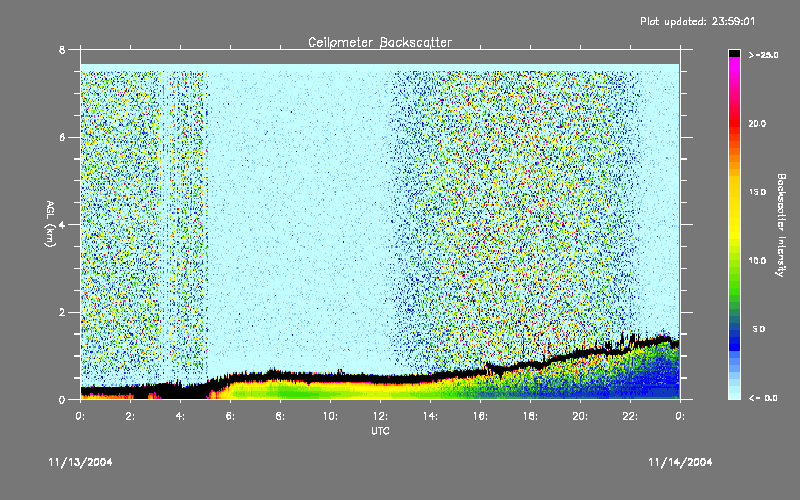Click the x-axis tick label '4:'
The width and height of the screenshot is (800, 500).
point(180,416)
